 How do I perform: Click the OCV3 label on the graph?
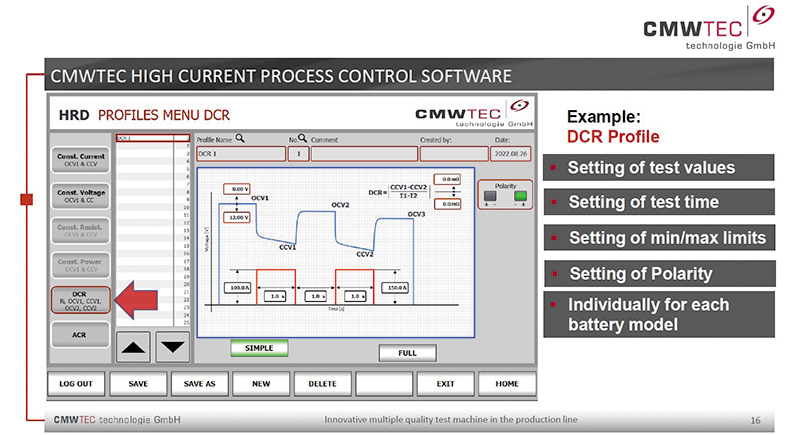[x=416, y=215]
